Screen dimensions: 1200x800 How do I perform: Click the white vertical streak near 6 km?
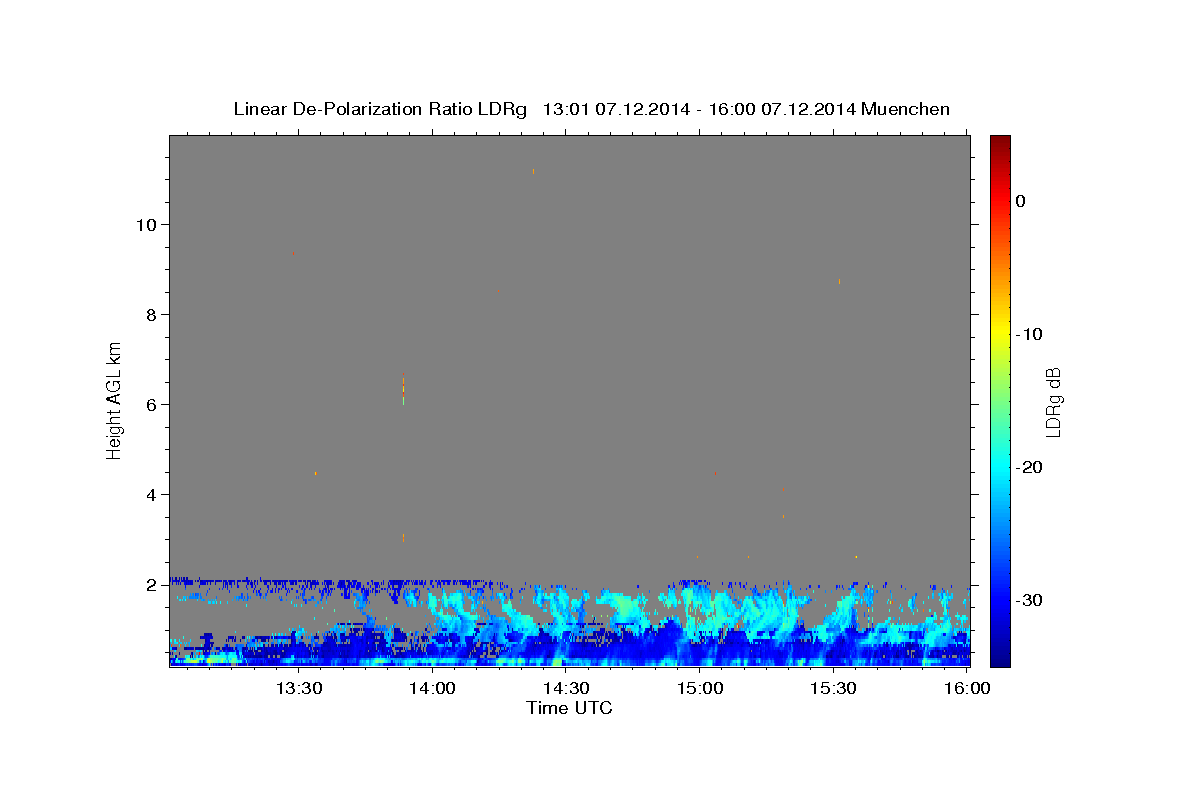pos(403,391)
